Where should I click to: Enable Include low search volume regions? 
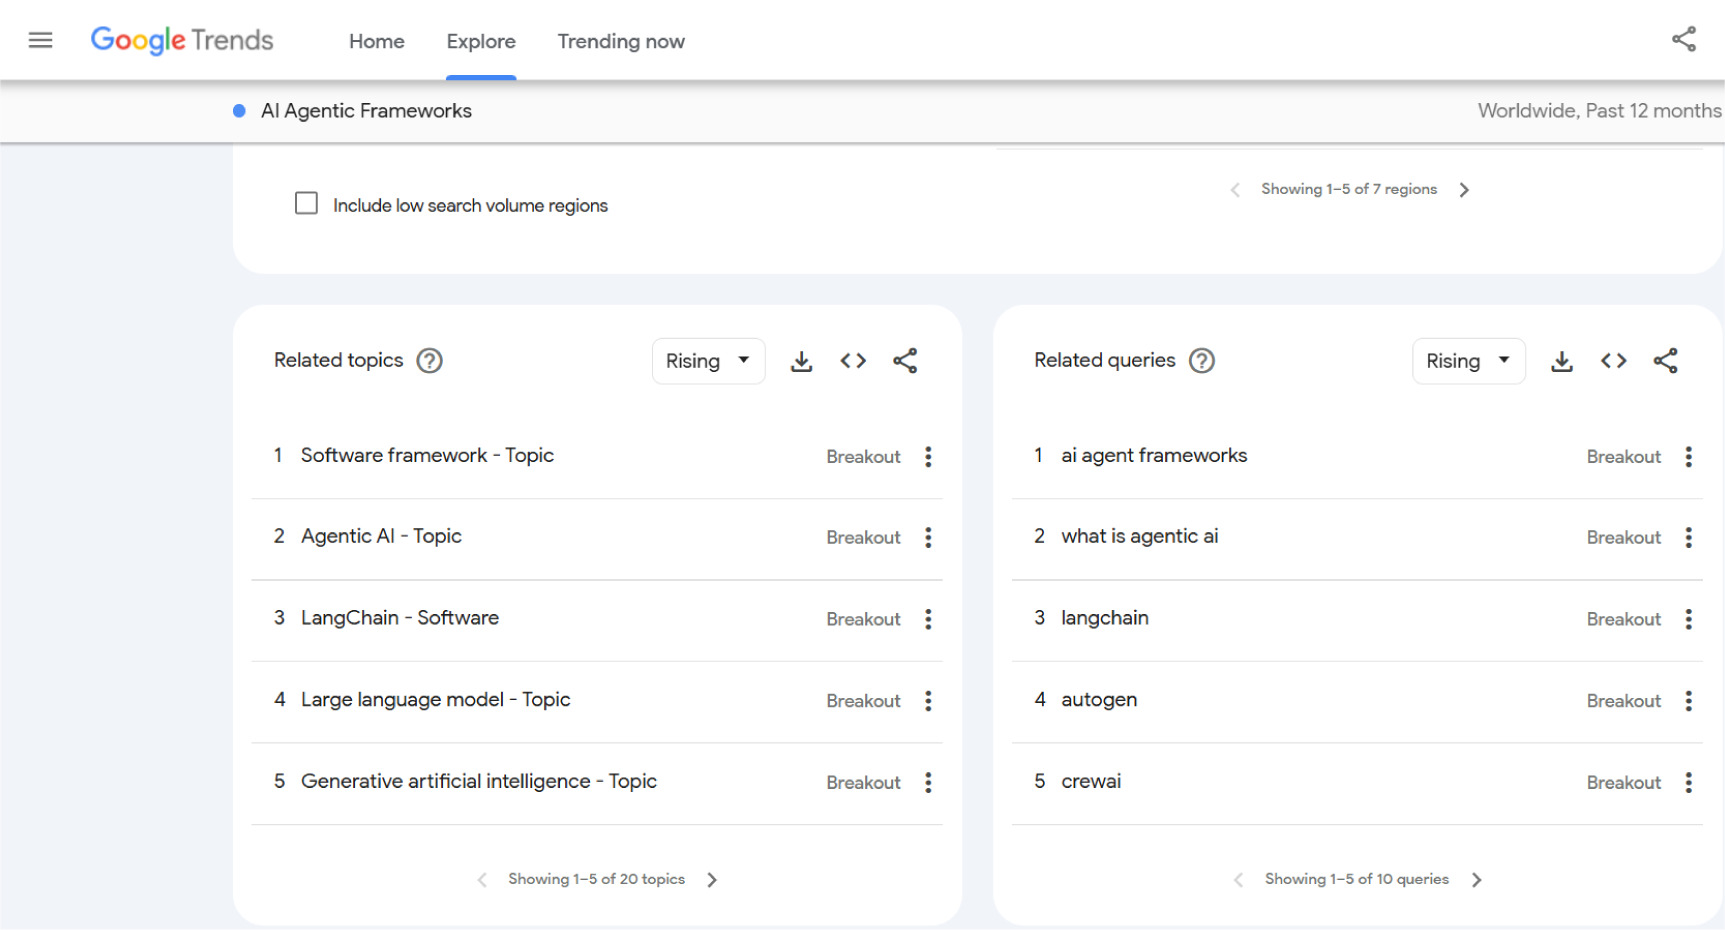click(306, 204)
